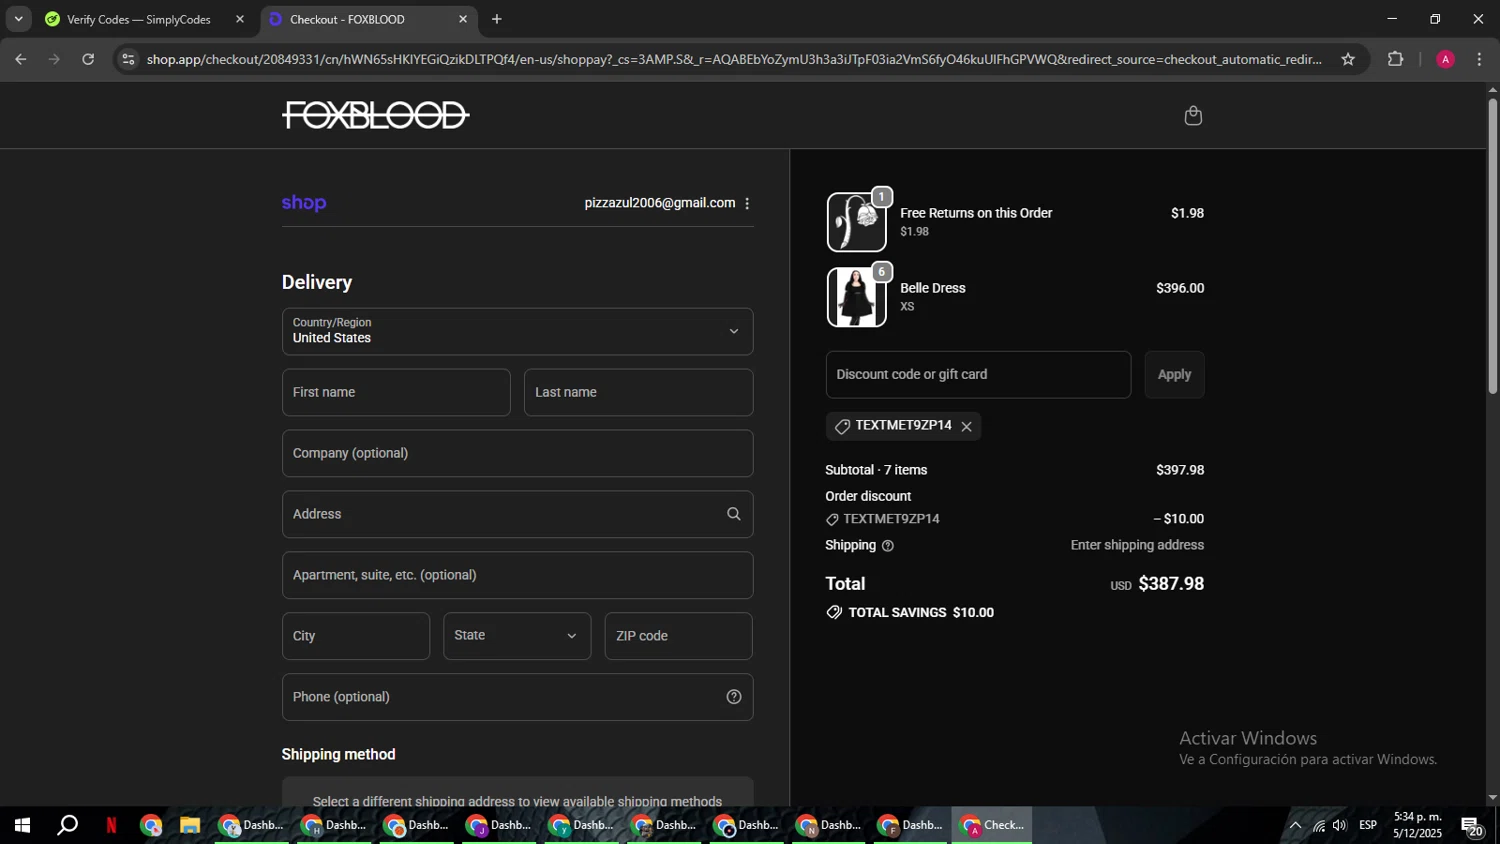The height and width of the screenshot is (844, 1500).
Task: Click the "Subtotal · 7 items" label
Action: [876, 470]
